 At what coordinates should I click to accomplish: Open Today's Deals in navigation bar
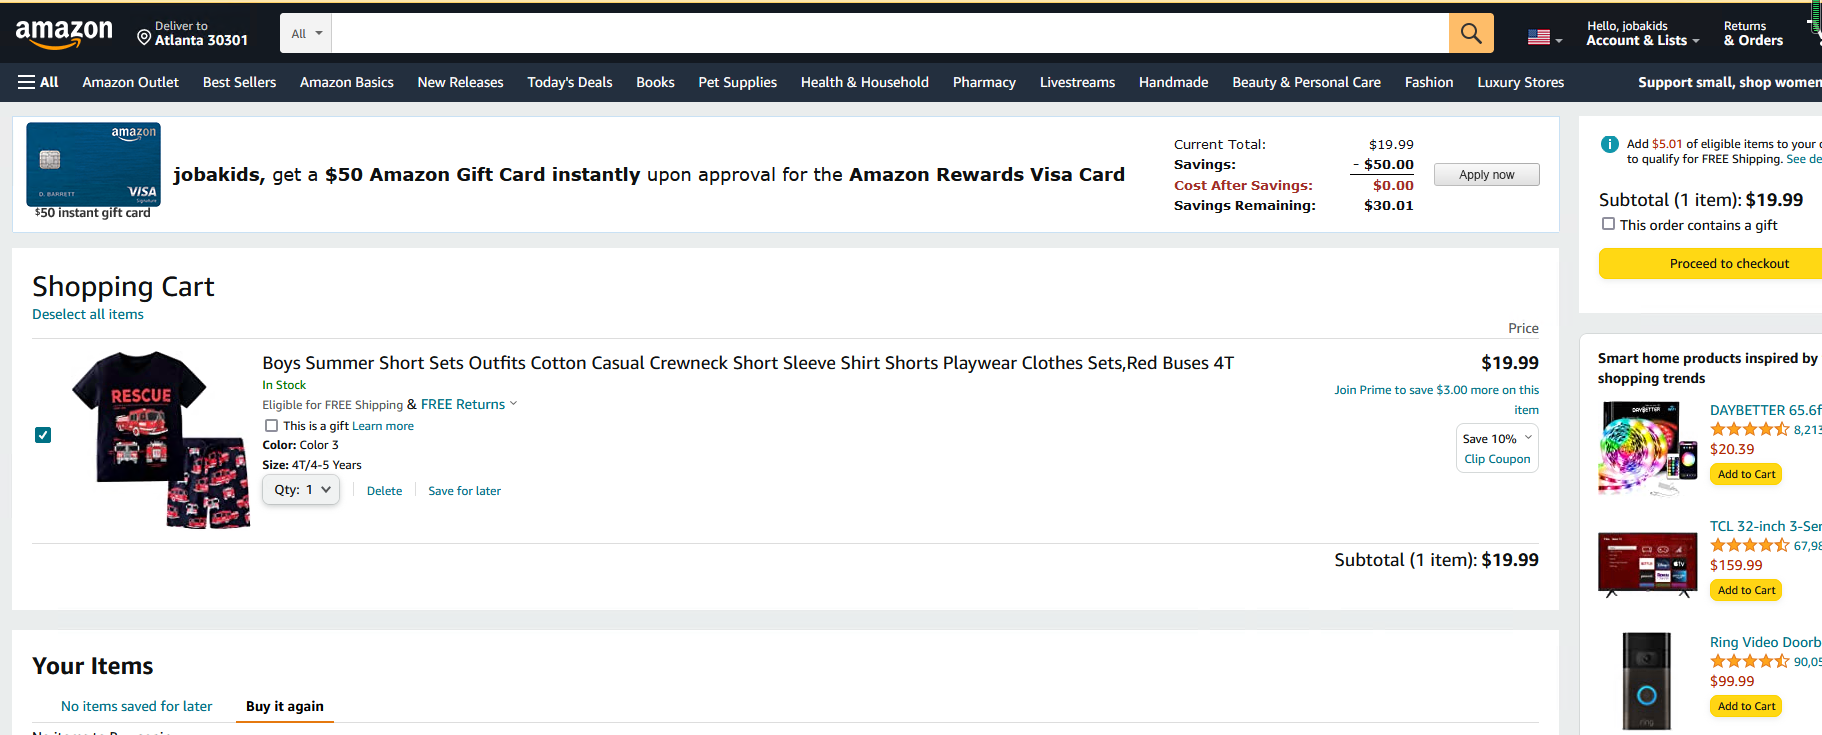coord(569,82)
